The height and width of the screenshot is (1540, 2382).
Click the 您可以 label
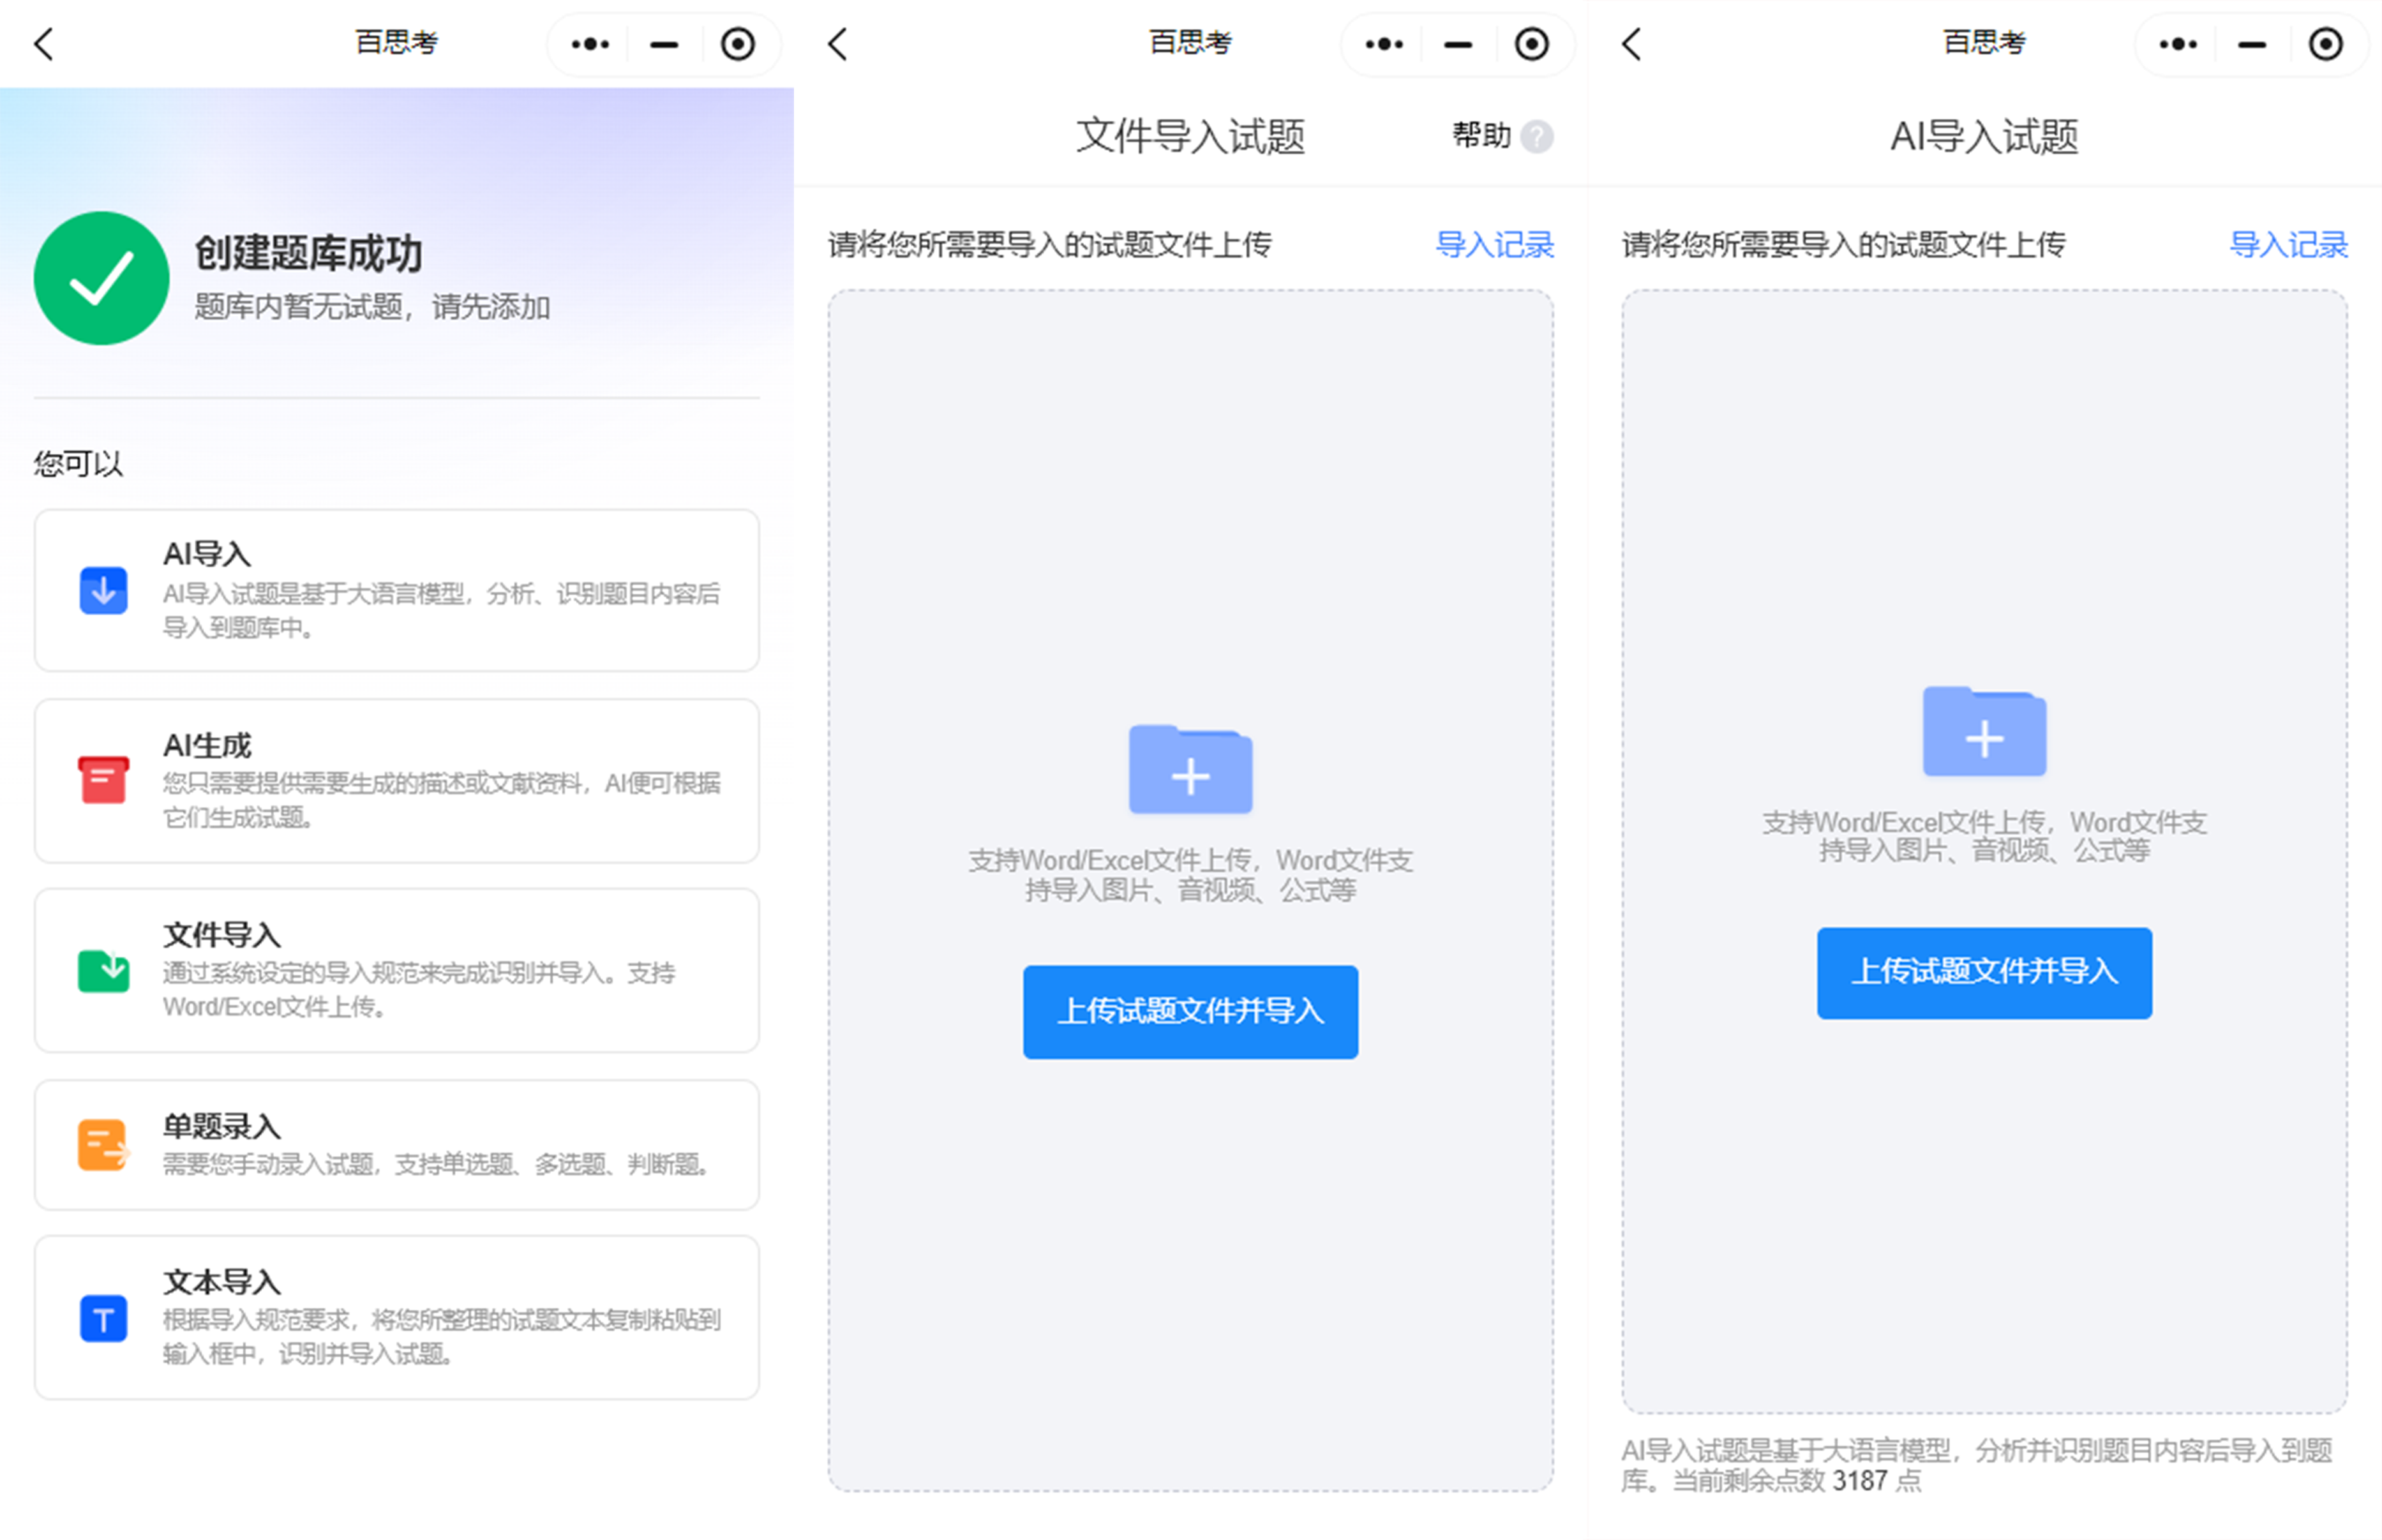pyautogui.click(x=78, y=464)
